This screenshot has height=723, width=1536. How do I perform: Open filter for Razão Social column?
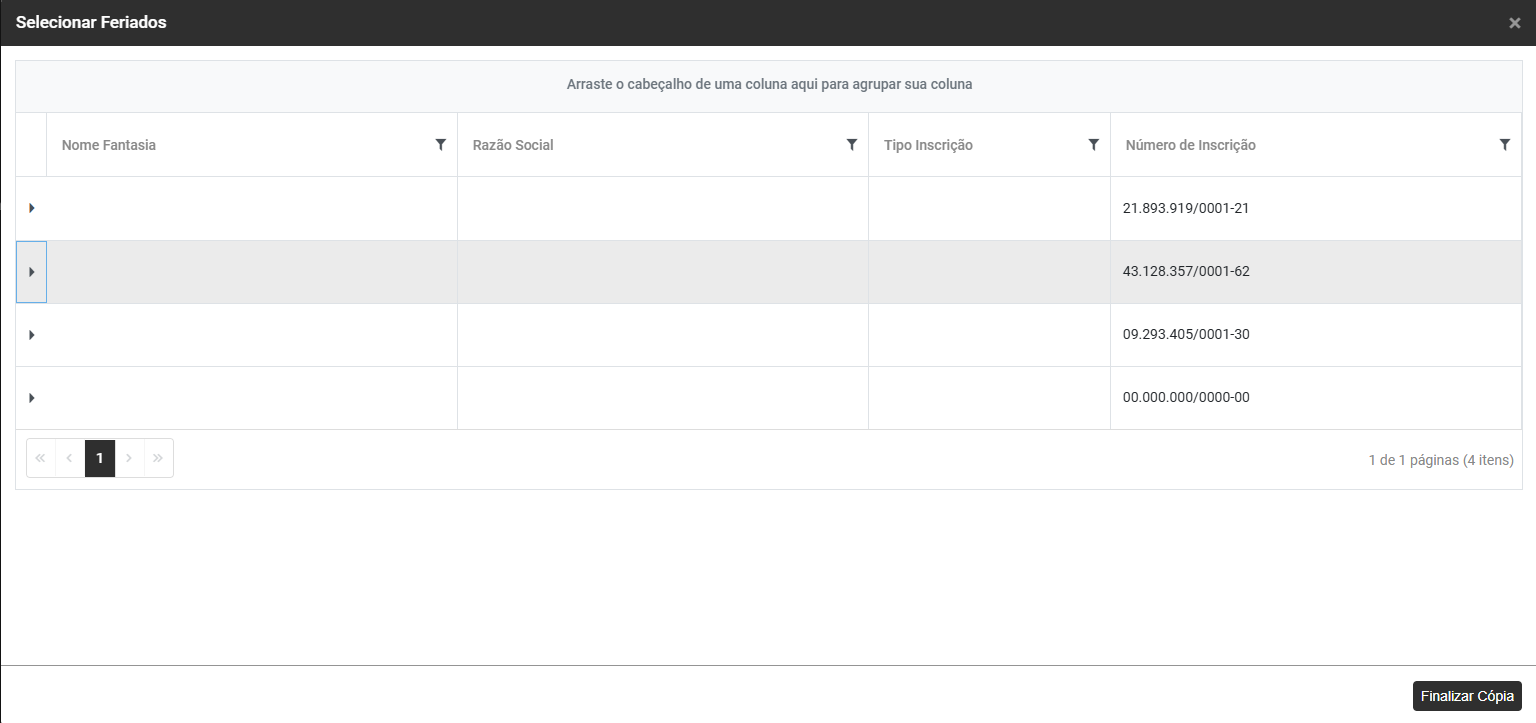point(851,145)
